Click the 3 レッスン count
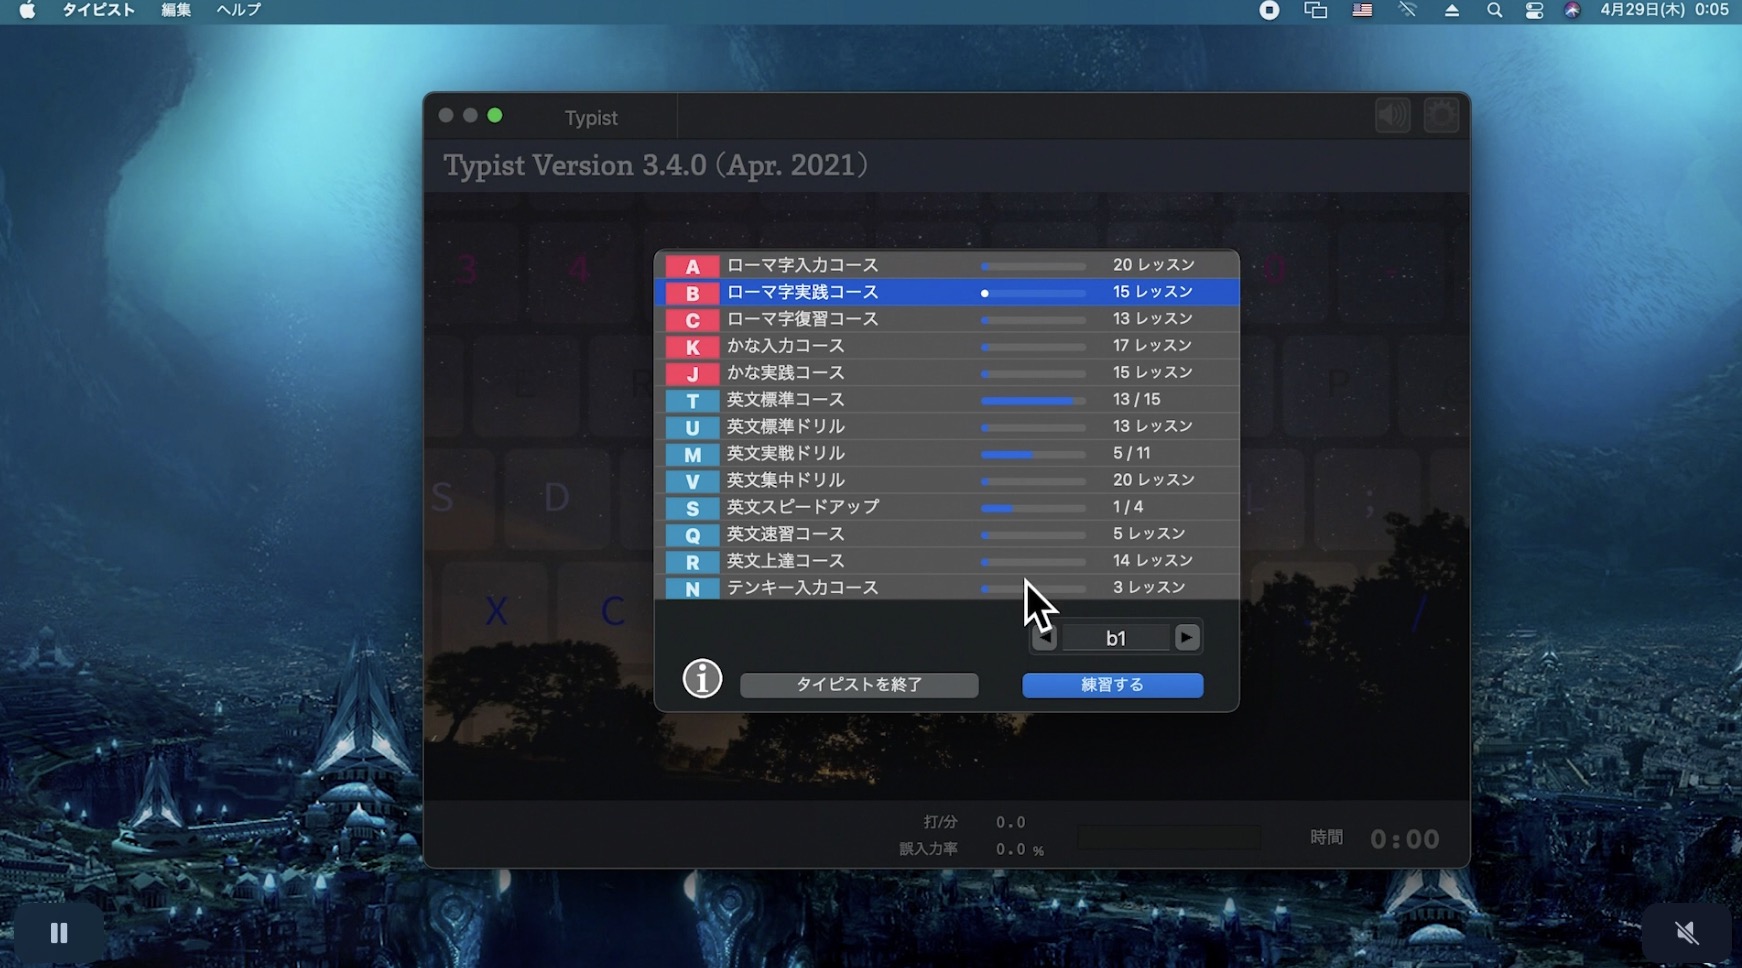The image size is (1742, 968). coord(1149,588)
